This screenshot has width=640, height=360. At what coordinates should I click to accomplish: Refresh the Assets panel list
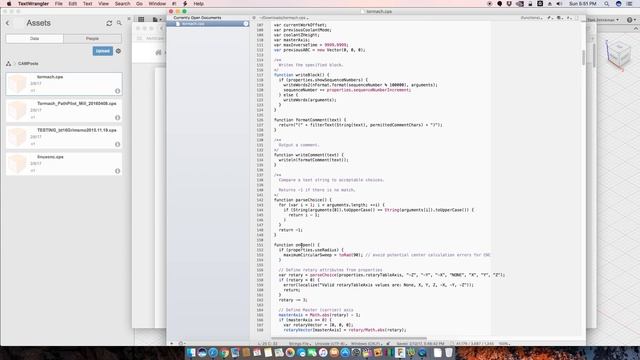[x=109, y=23]
